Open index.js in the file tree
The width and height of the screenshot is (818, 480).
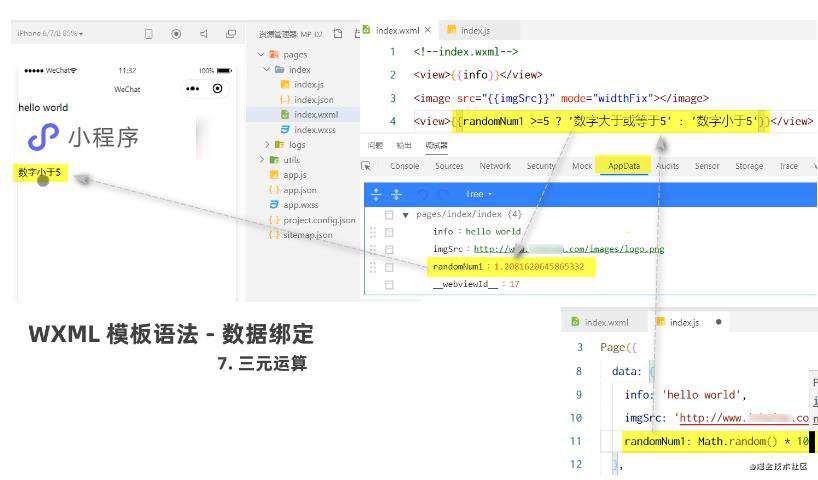[x=308, y=85]
